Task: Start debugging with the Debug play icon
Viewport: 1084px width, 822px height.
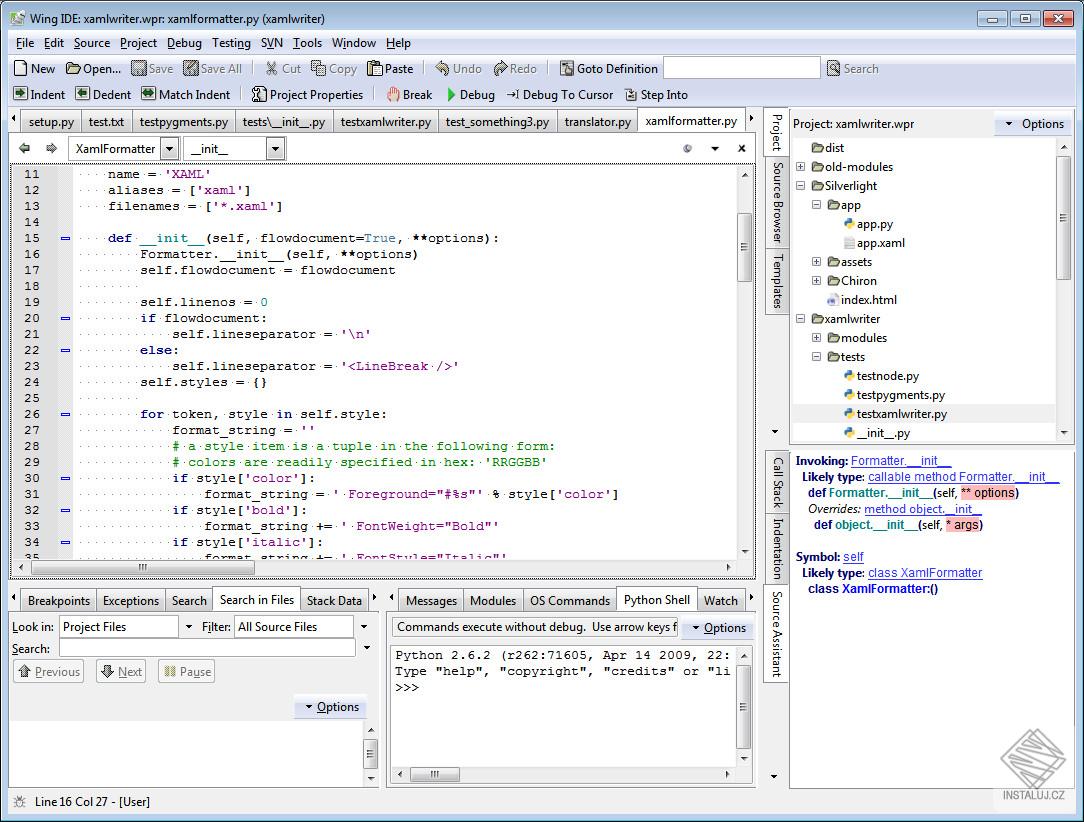Action: [452, 95]
